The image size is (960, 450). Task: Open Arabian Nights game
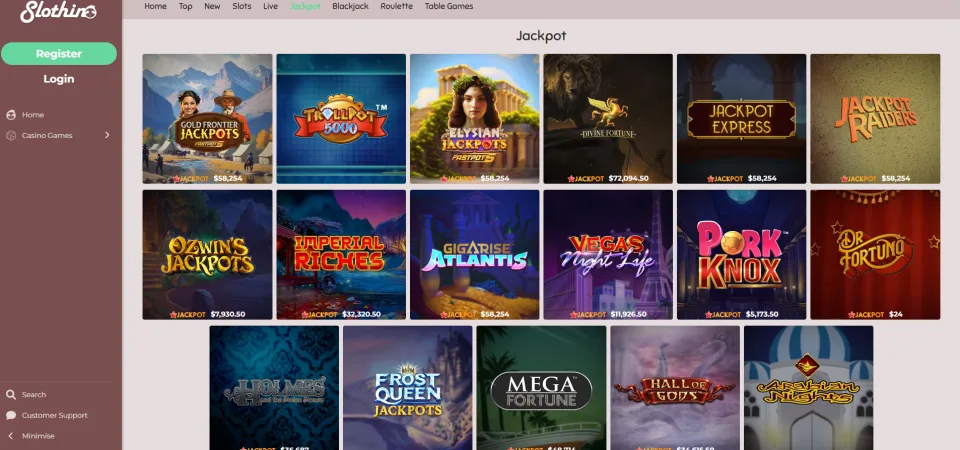(x=808, y=388)
